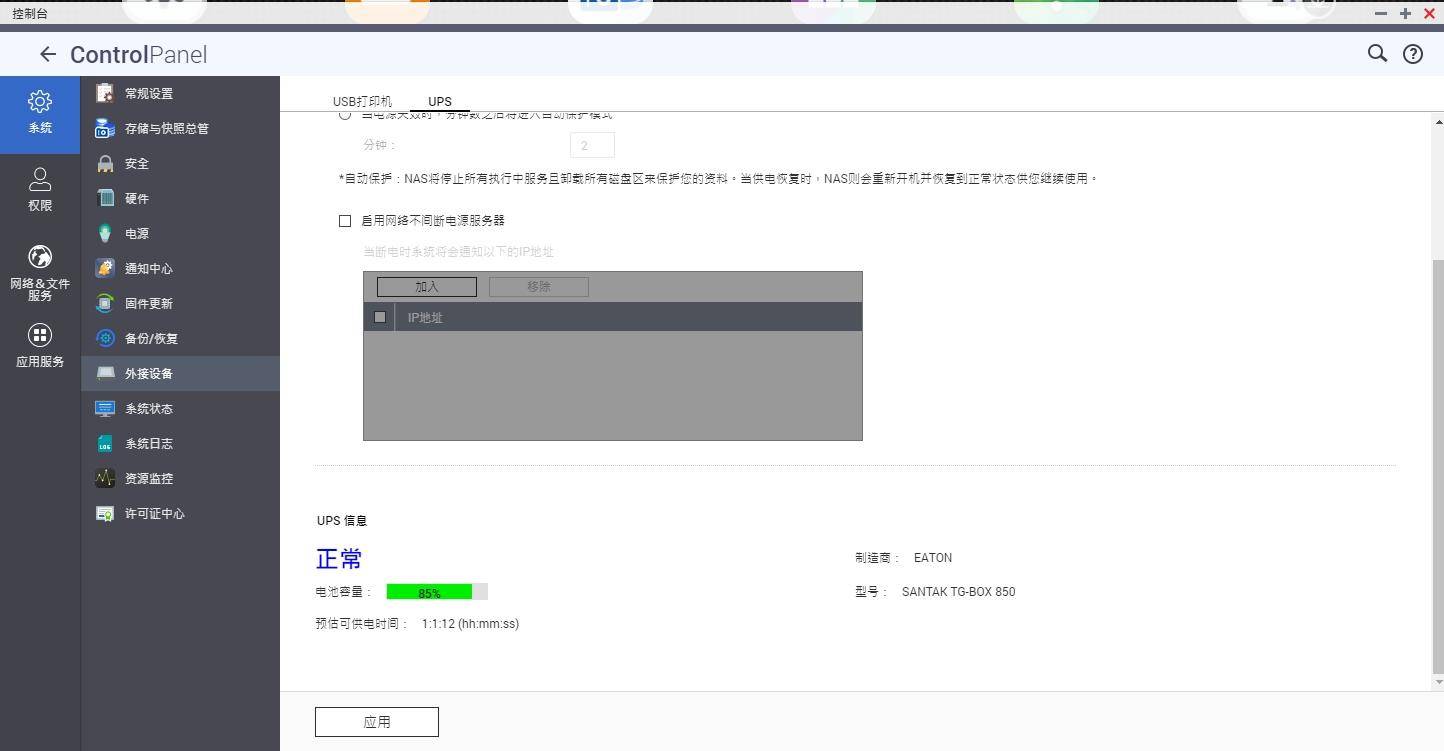
Task: Enable 启用网络不间断电源服务器 checkbox
Action: coord(345,220)
